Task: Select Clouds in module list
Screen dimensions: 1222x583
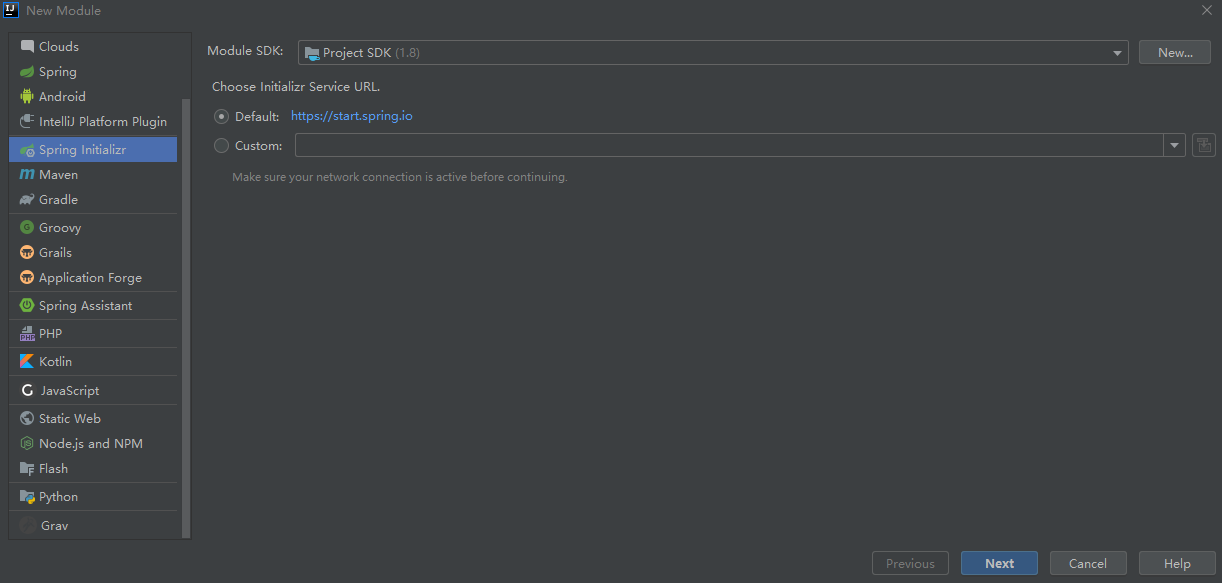Action: pyautogui.click(x=93, y=46)
